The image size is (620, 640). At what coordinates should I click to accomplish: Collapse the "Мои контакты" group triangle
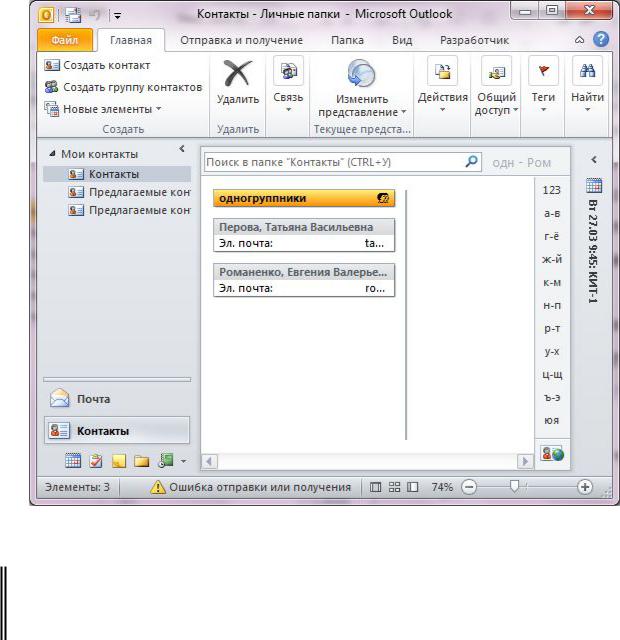(x=52, y=154)
